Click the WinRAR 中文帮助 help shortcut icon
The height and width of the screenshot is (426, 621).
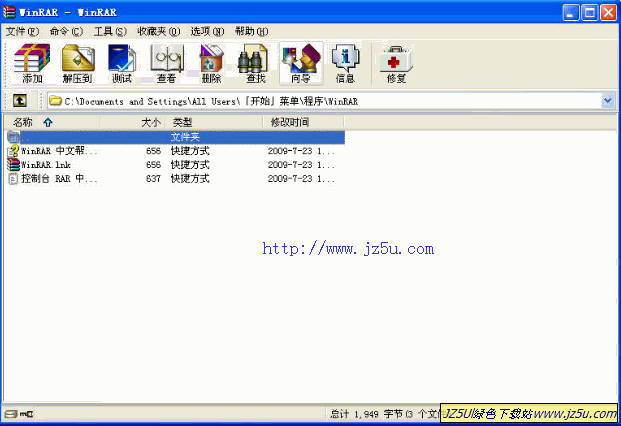[13, 151]
